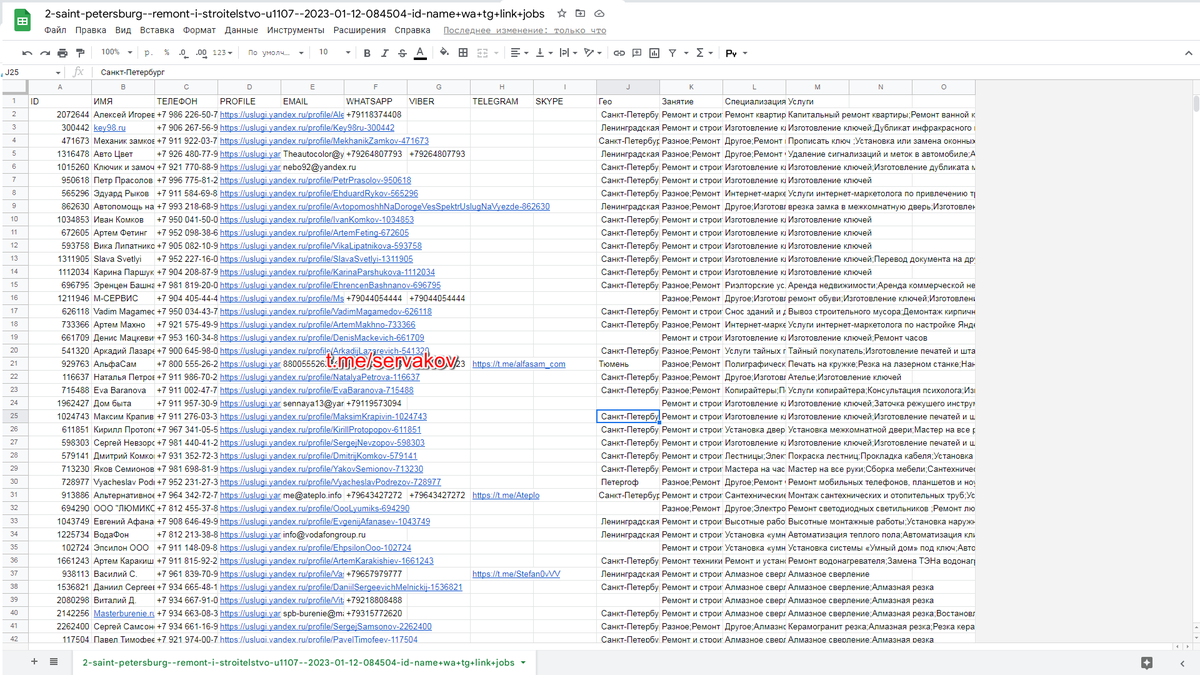Apply currency format with the р. button
The width and height of the screenshot is (1200, 675).
(x=149, y=52)
